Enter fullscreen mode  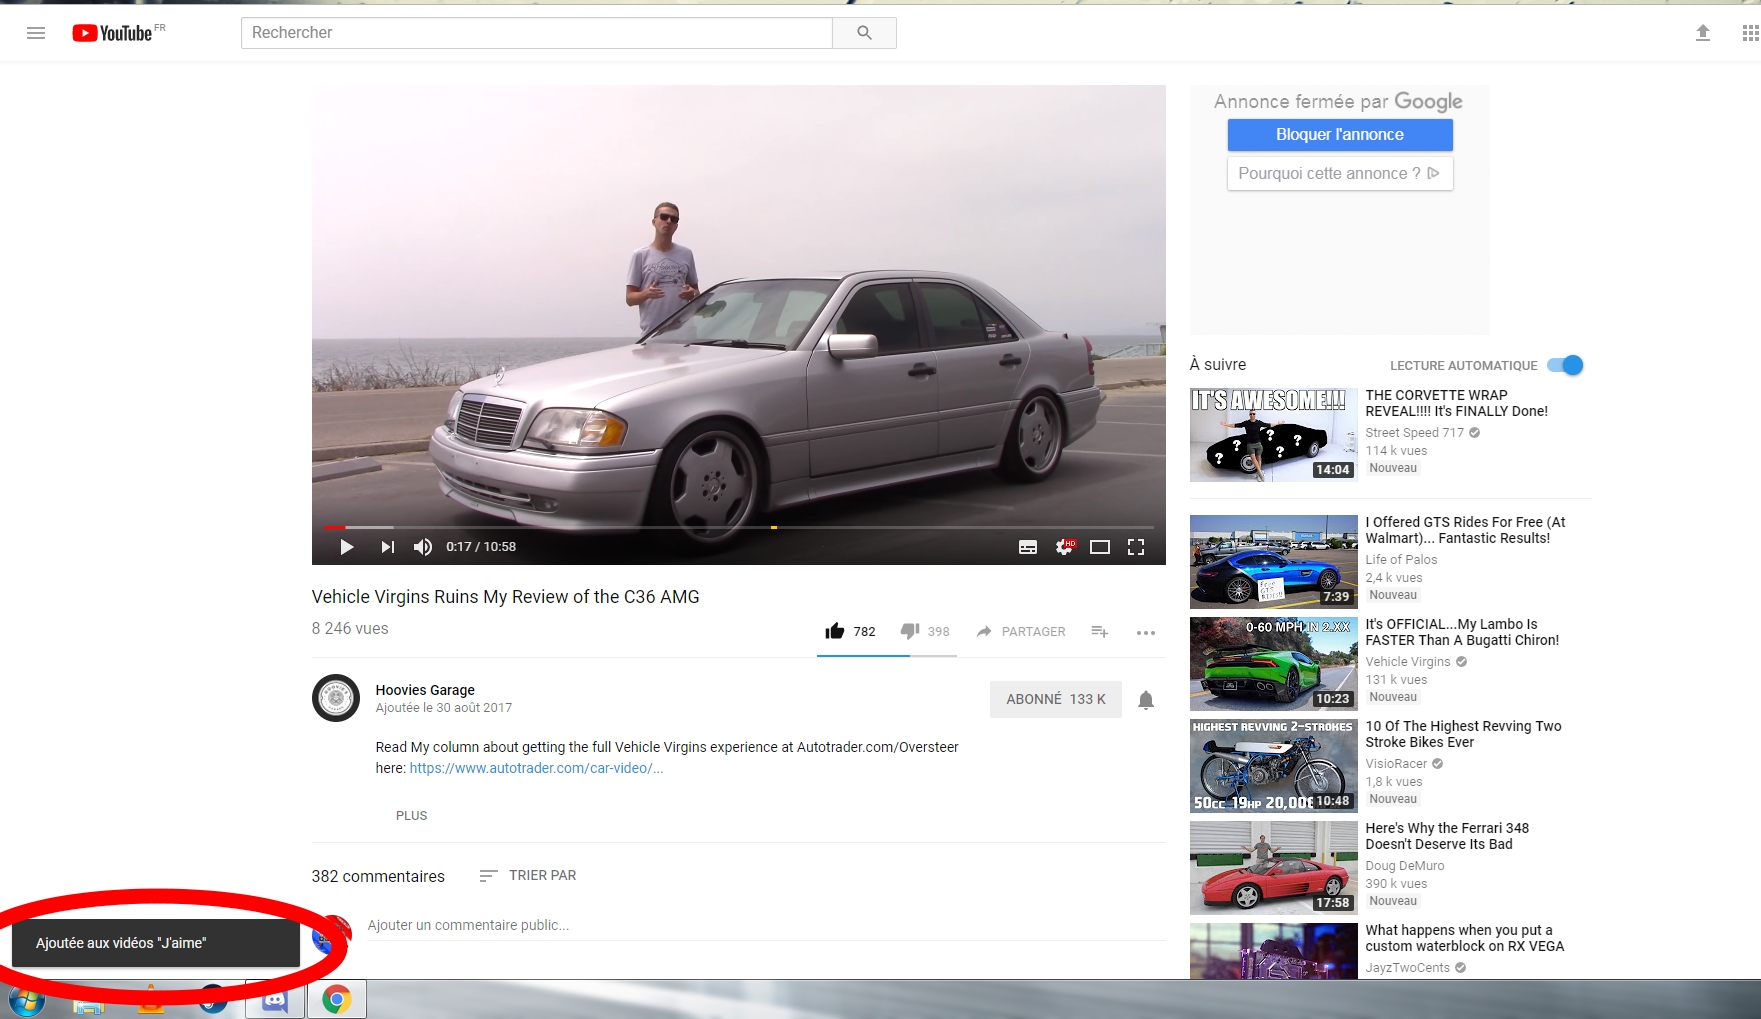pos(1136,547)
